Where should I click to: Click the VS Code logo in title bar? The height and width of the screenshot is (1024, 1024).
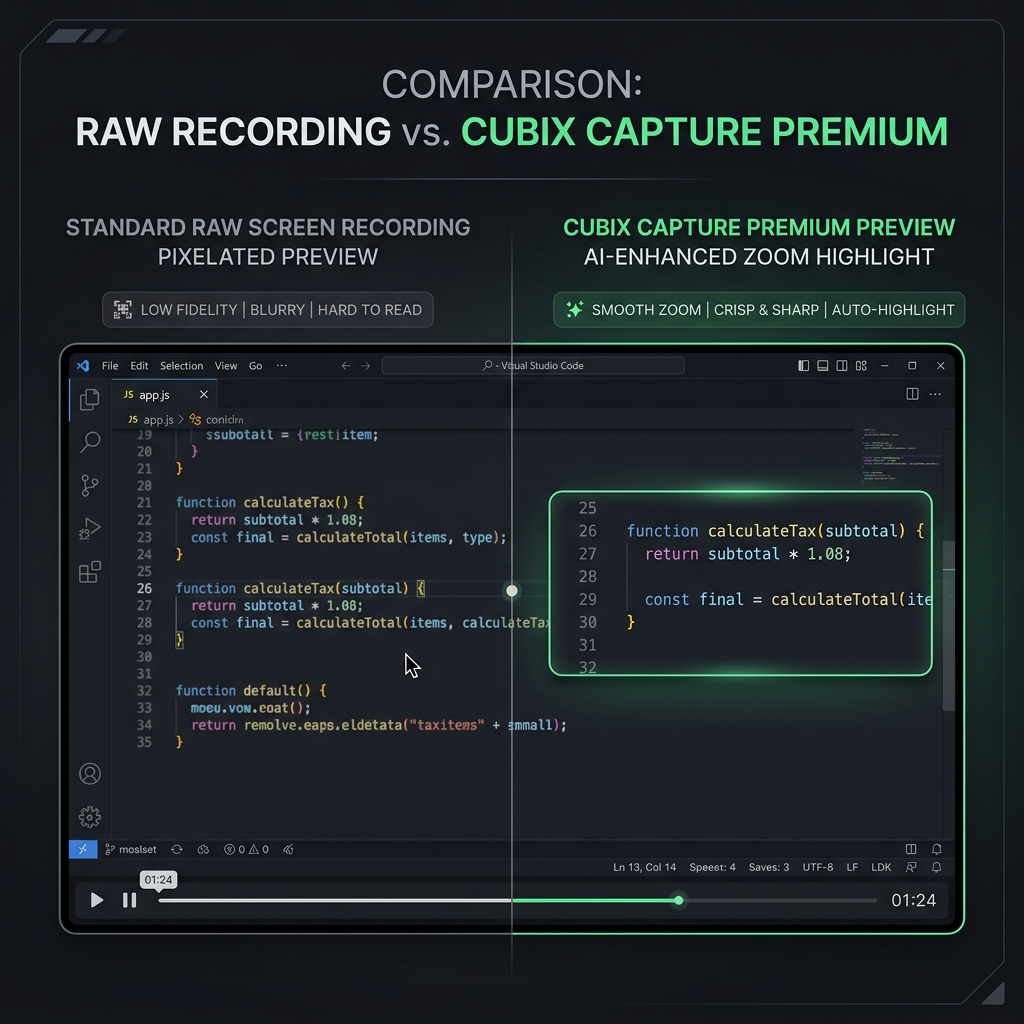tap(83, 366)
